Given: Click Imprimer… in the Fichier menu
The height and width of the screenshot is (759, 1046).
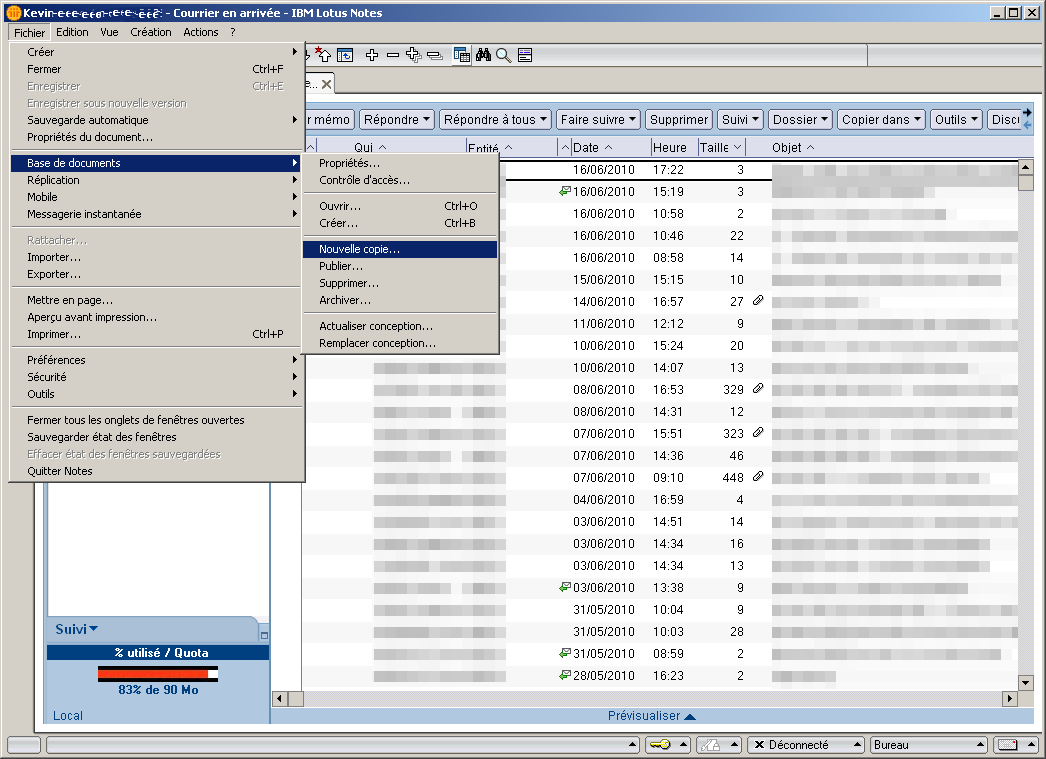Looking at the screenshot, I should click(156, 334).
